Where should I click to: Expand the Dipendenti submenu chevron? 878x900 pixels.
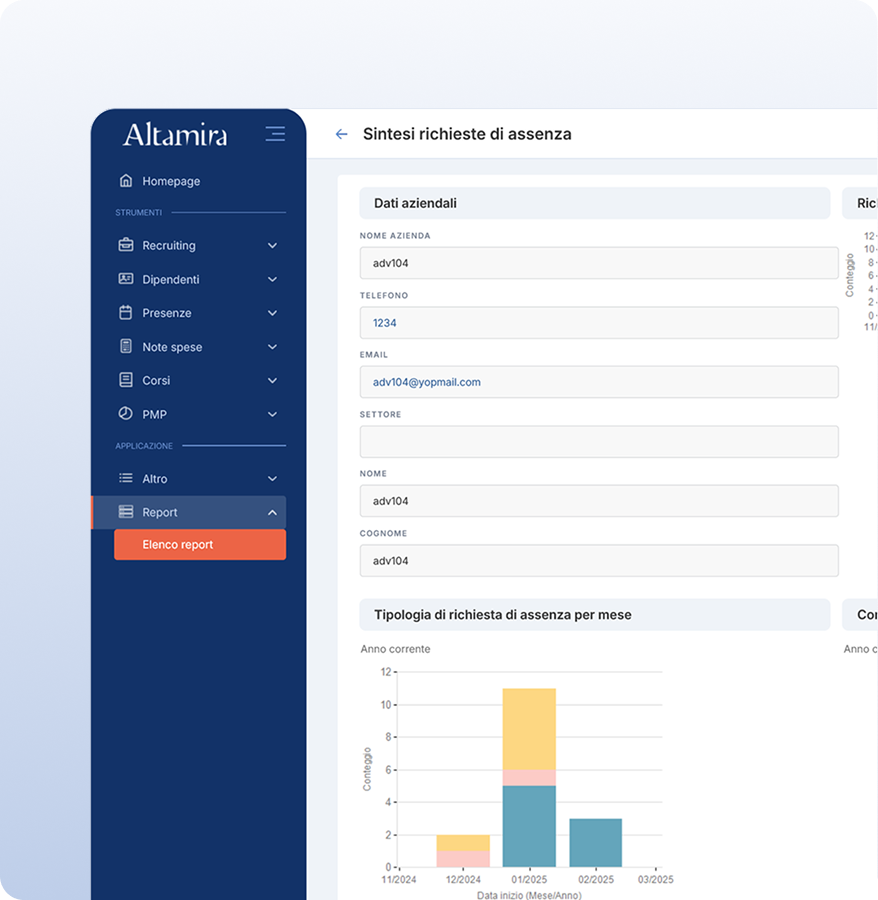click(272, 280)
